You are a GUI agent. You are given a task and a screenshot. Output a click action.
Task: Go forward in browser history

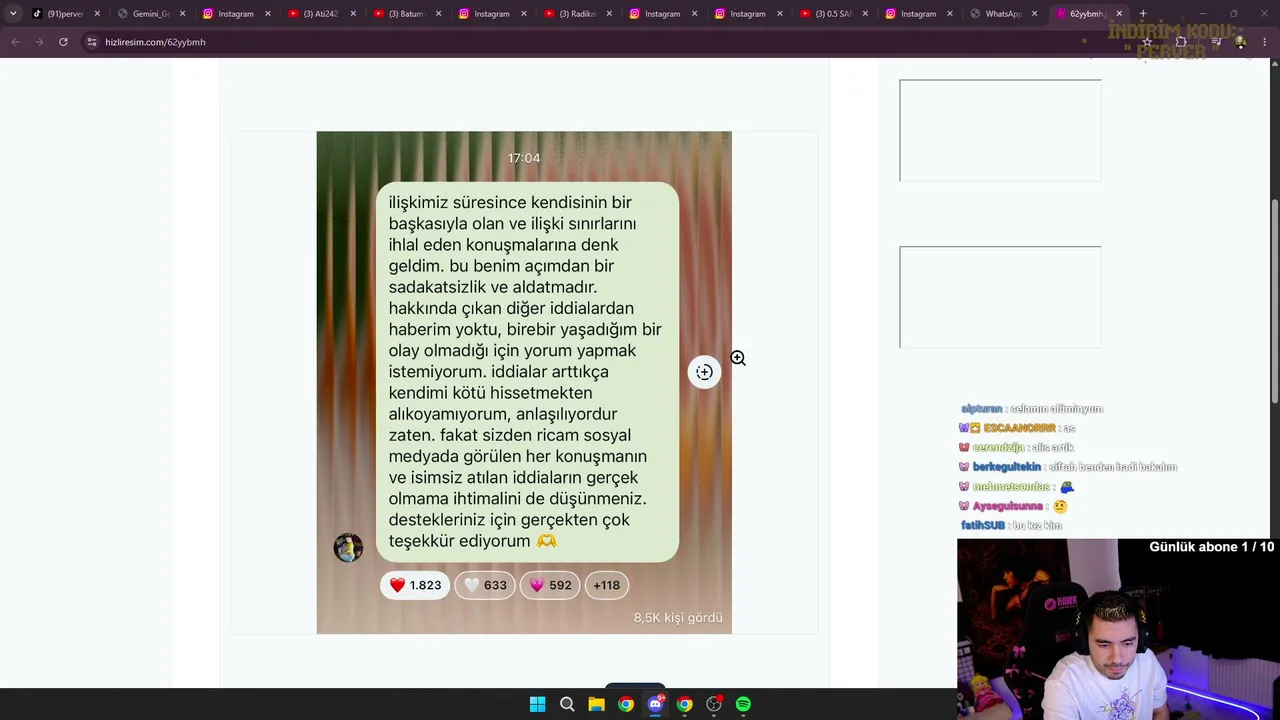(x=39, y=42)
